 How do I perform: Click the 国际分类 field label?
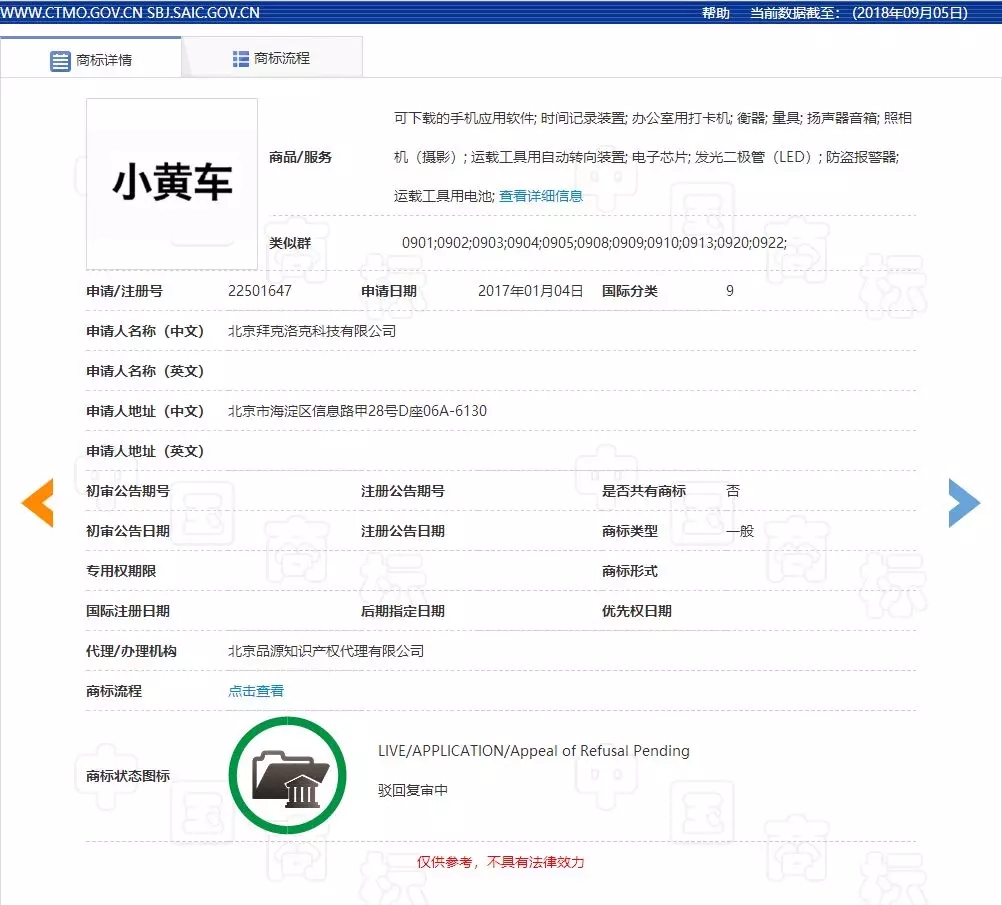click(629, 291)
